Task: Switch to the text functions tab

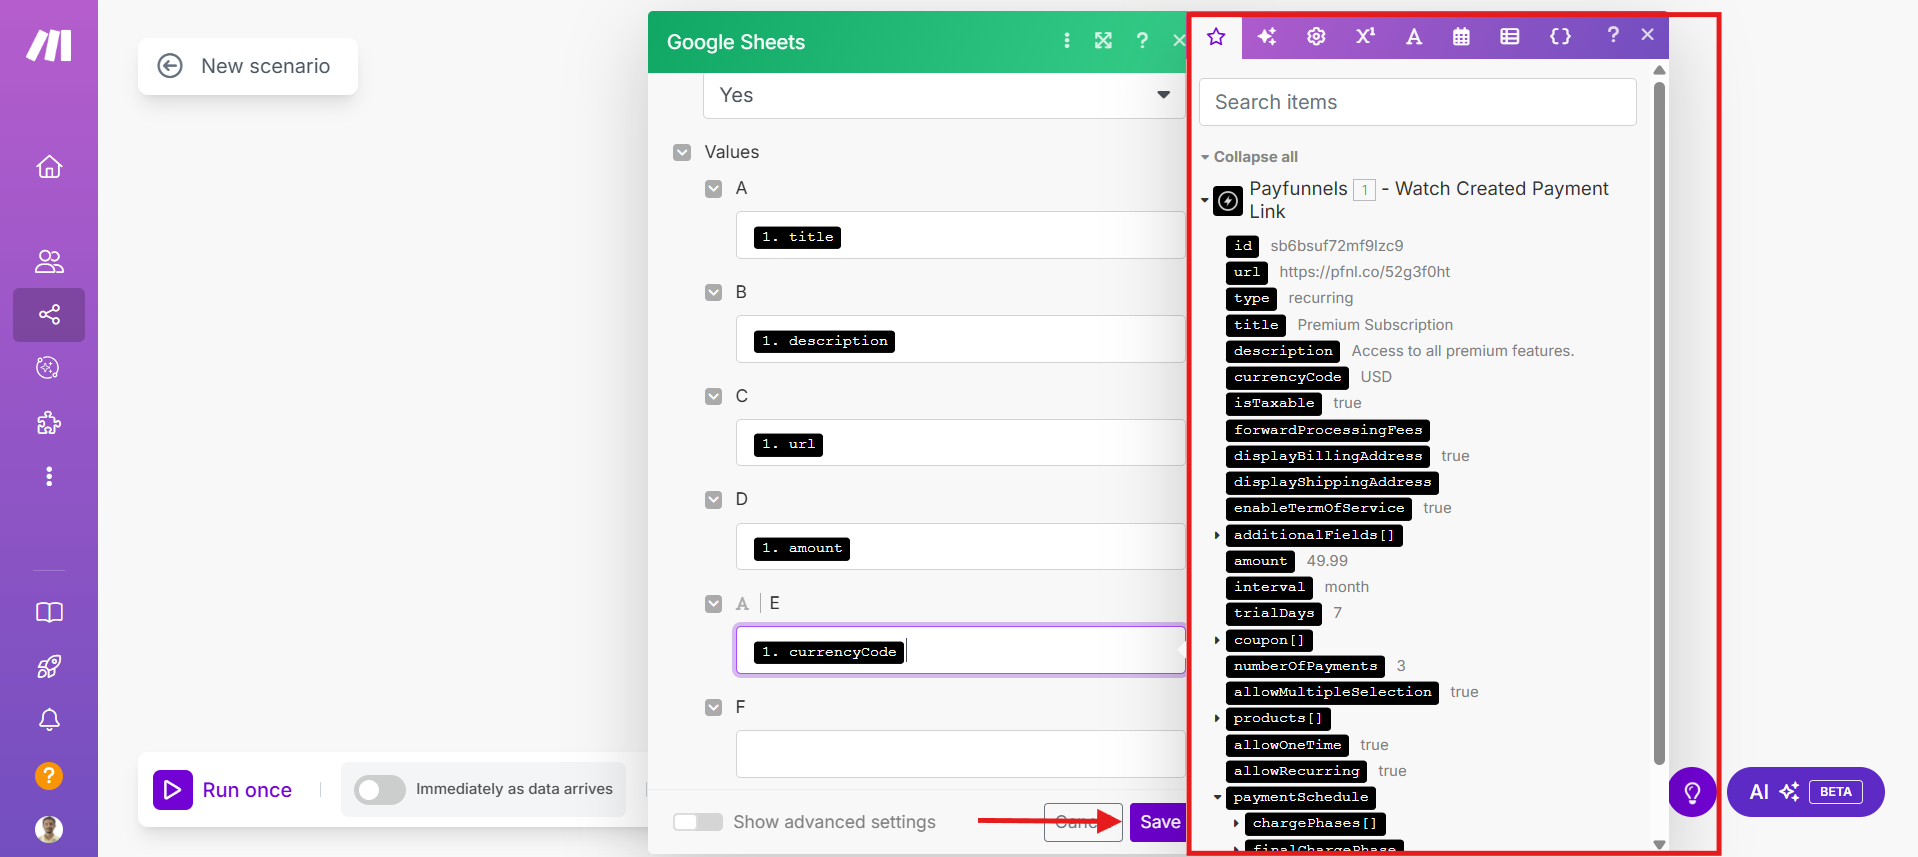Action: [x=1413, y=37]
